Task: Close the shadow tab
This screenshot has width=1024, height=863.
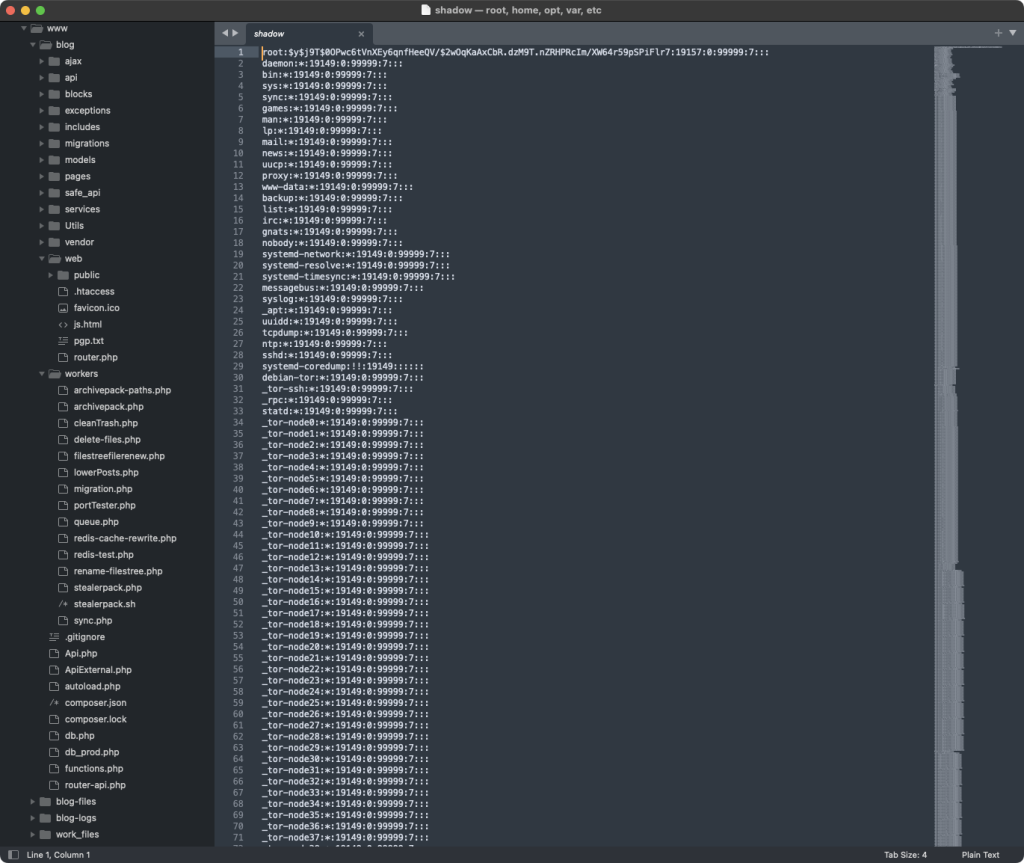Action: click(361, 34)
